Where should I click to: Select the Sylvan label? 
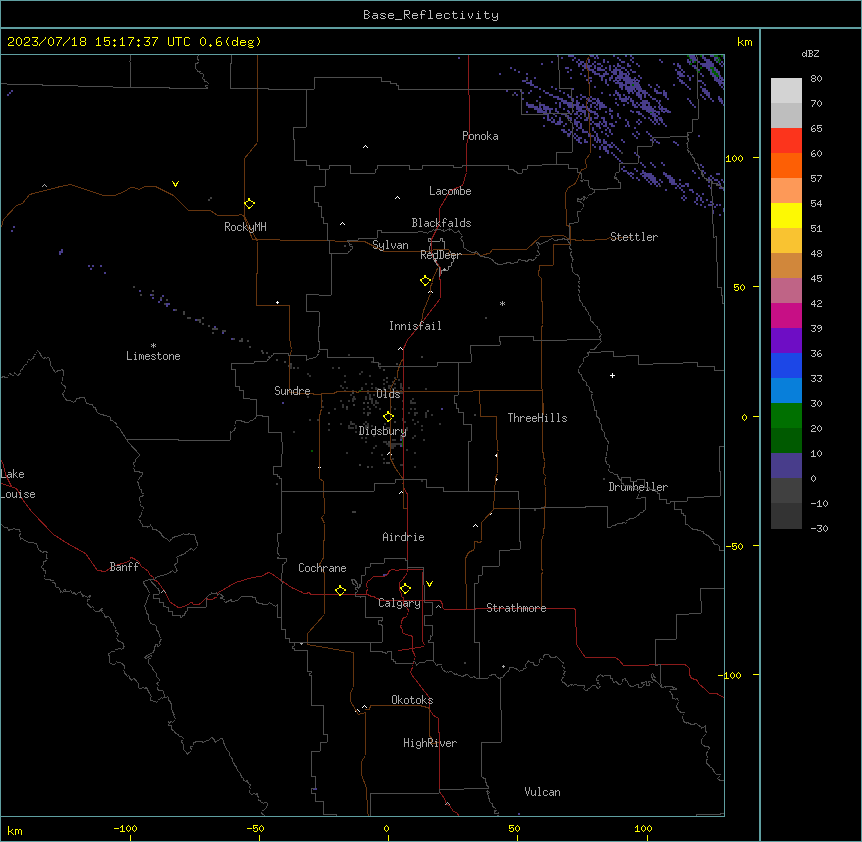tap(390, 245)
